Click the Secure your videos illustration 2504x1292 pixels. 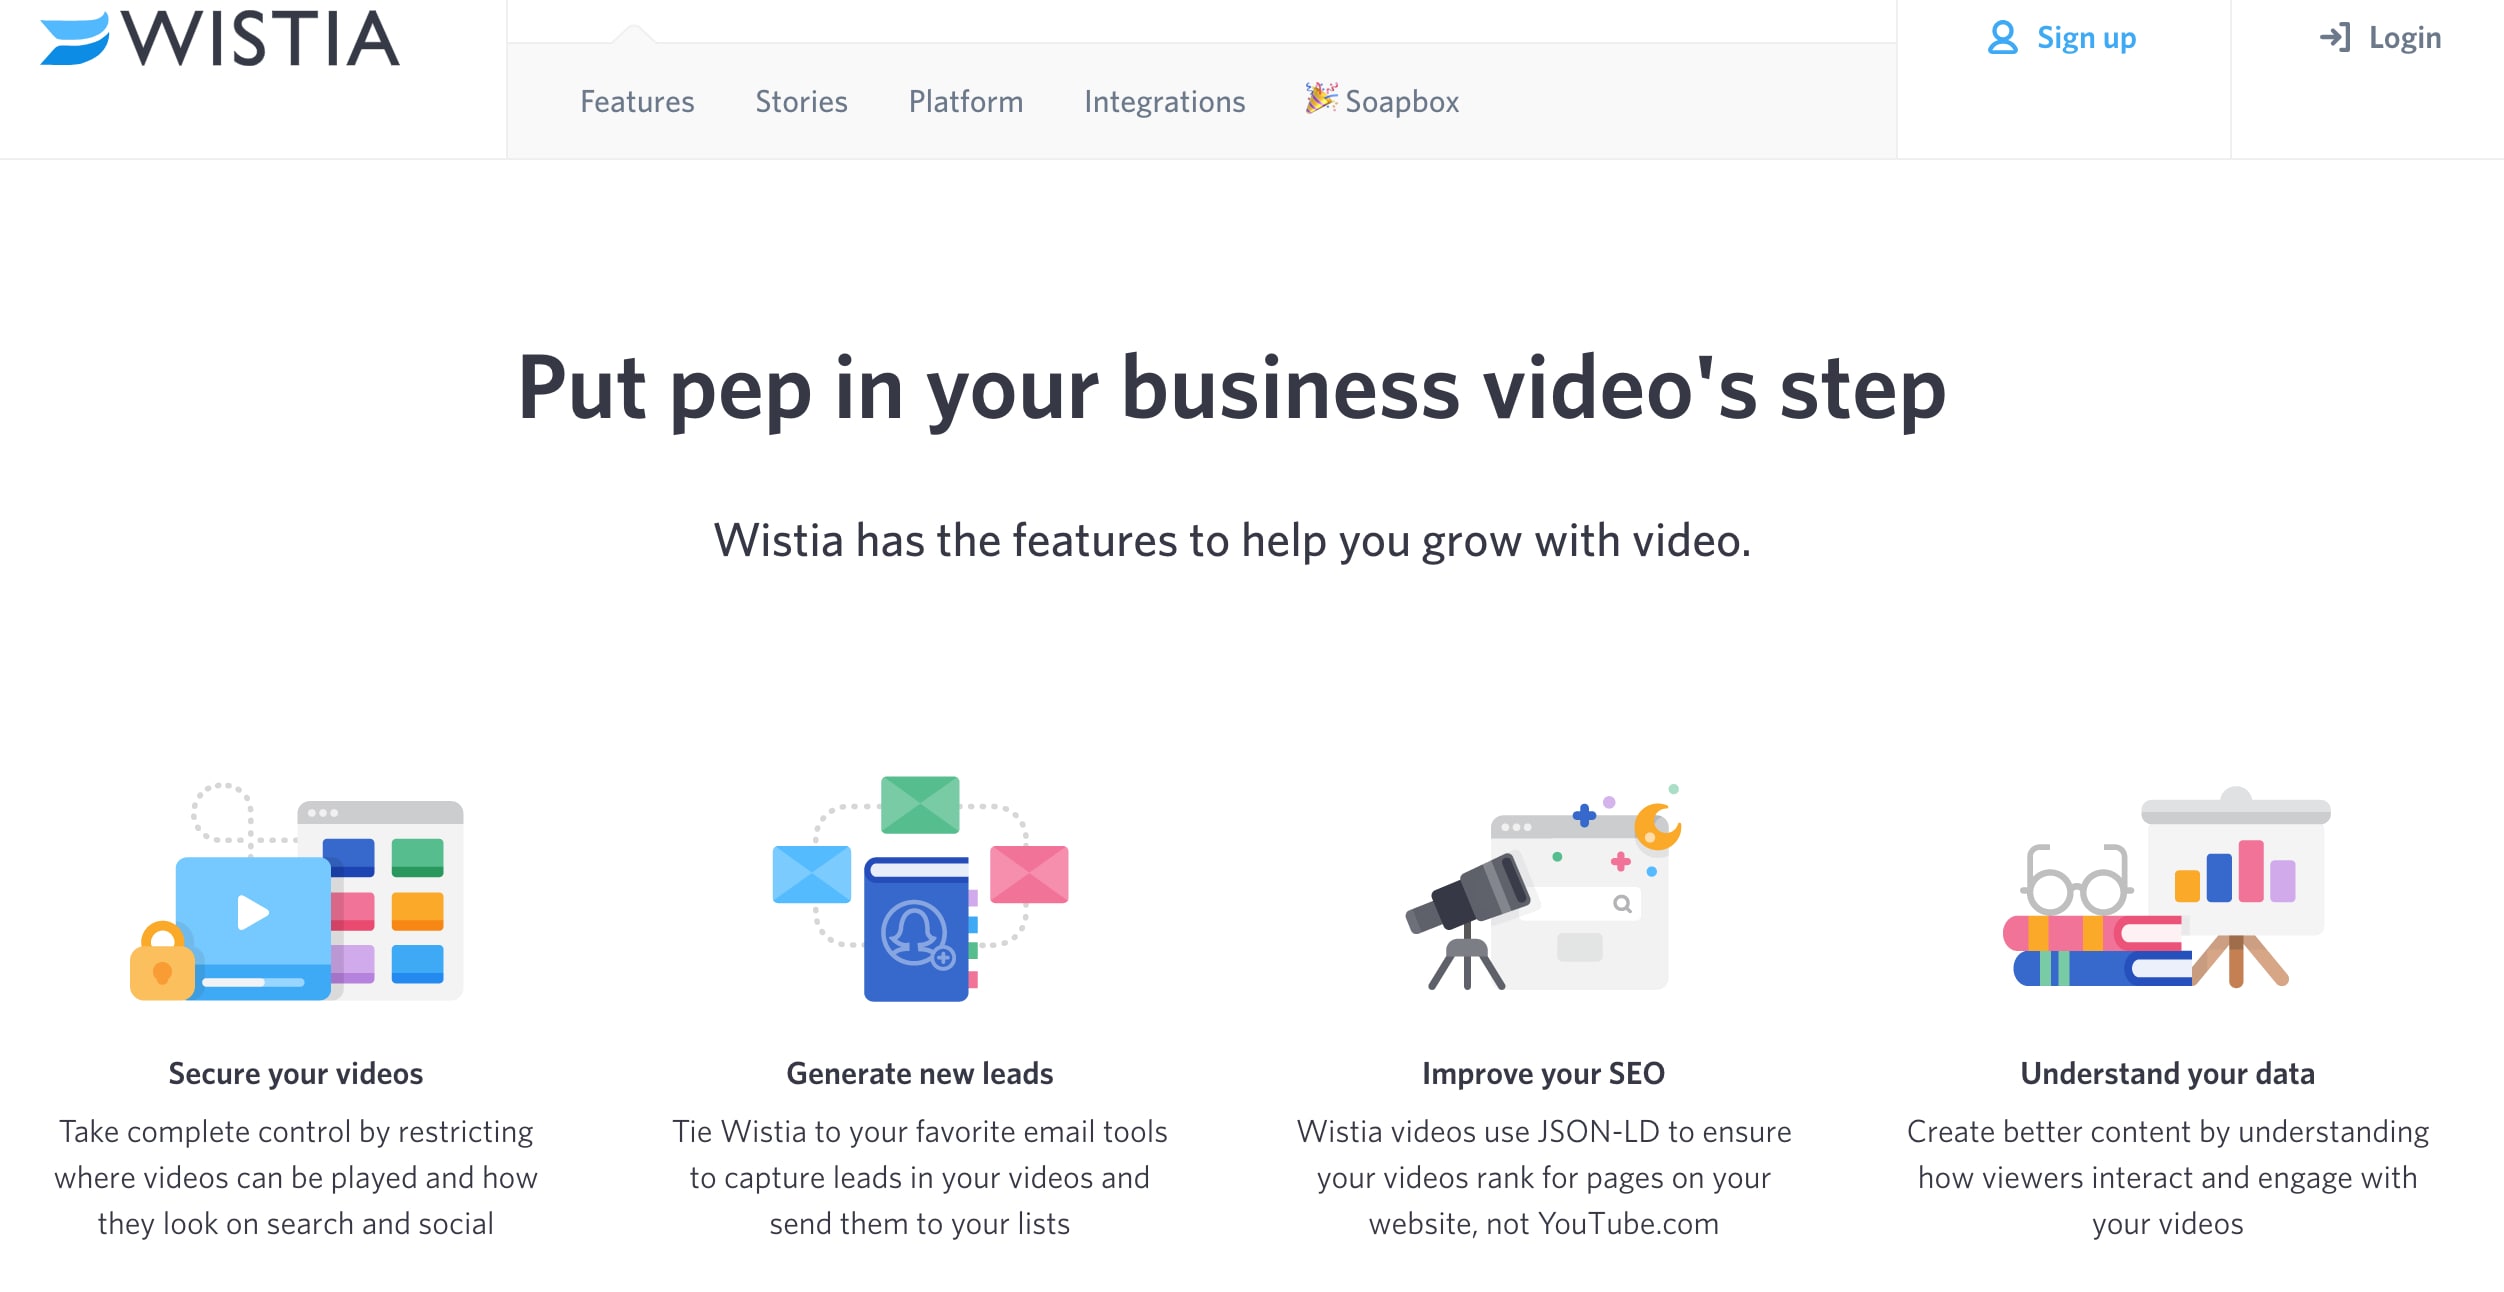click(297, 892)
